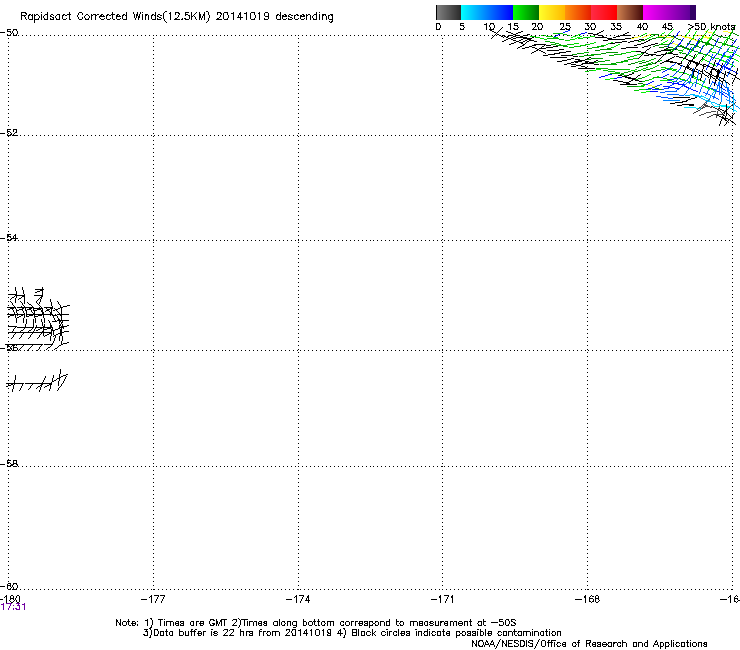Click the "-177" longitude axis label
The height and width of the screenshot is (650, 740).
pos(153,599)
